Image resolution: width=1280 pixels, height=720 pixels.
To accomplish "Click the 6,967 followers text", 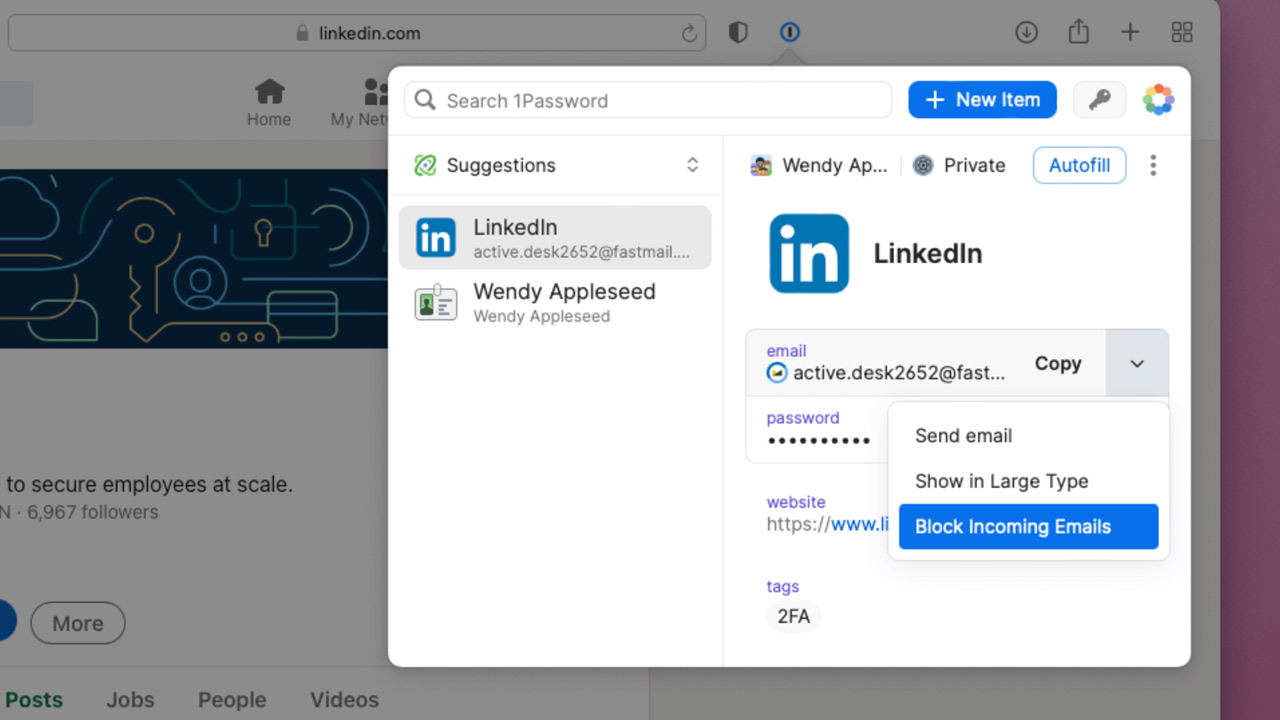I will click(93, 512).
